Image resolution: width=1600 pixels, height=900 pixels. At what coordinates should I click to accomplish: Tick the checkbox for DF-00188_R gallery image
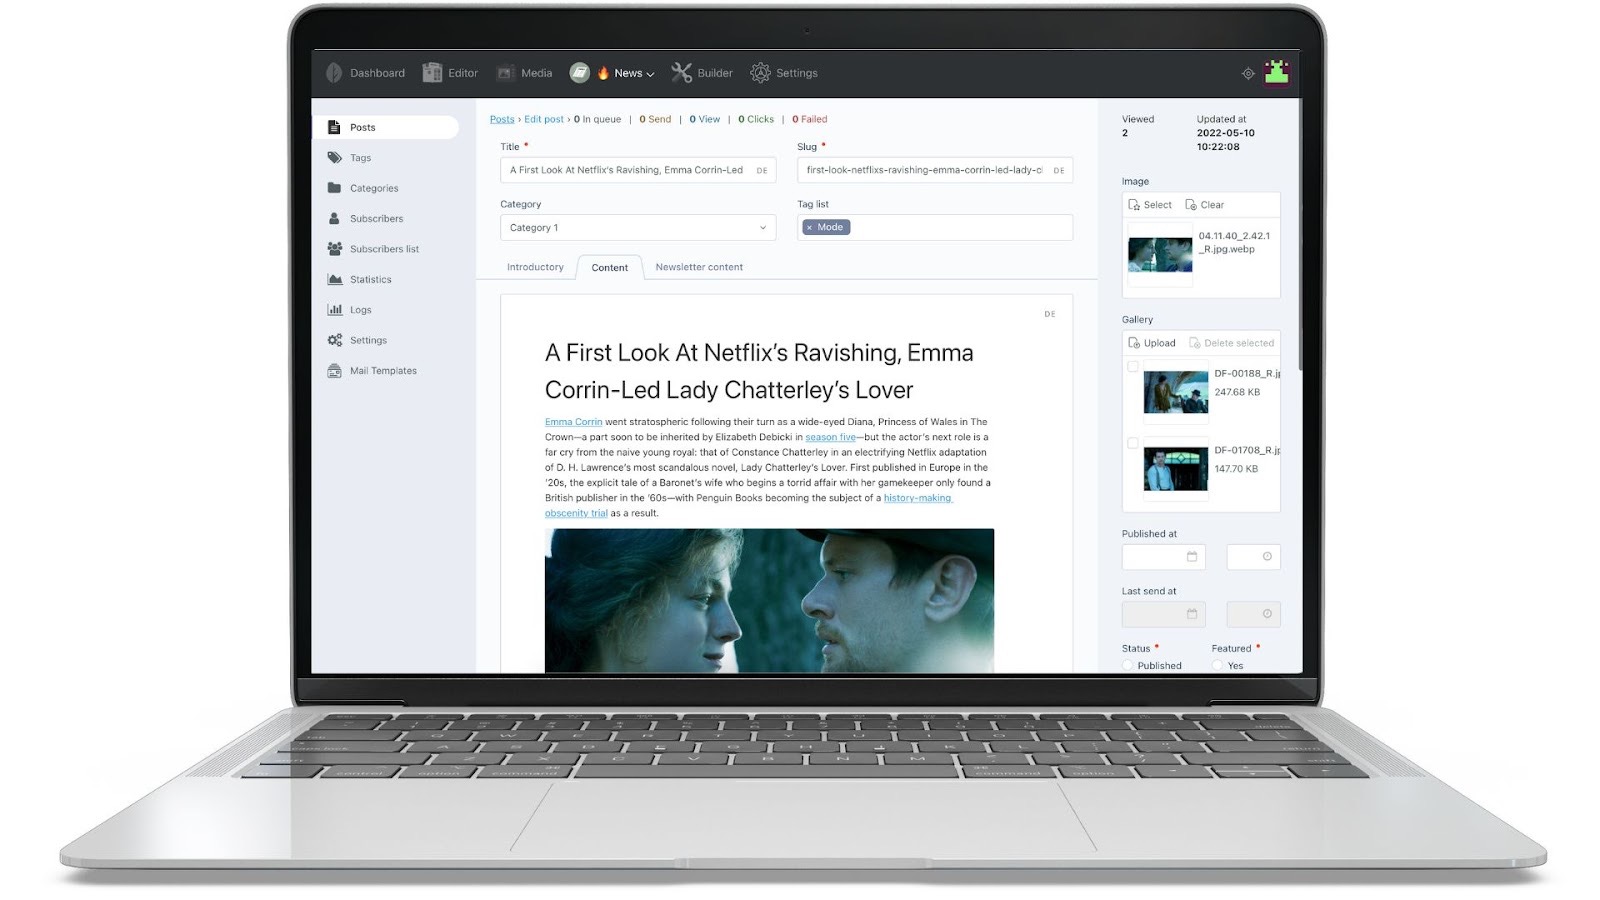(x=1133, y=367)
